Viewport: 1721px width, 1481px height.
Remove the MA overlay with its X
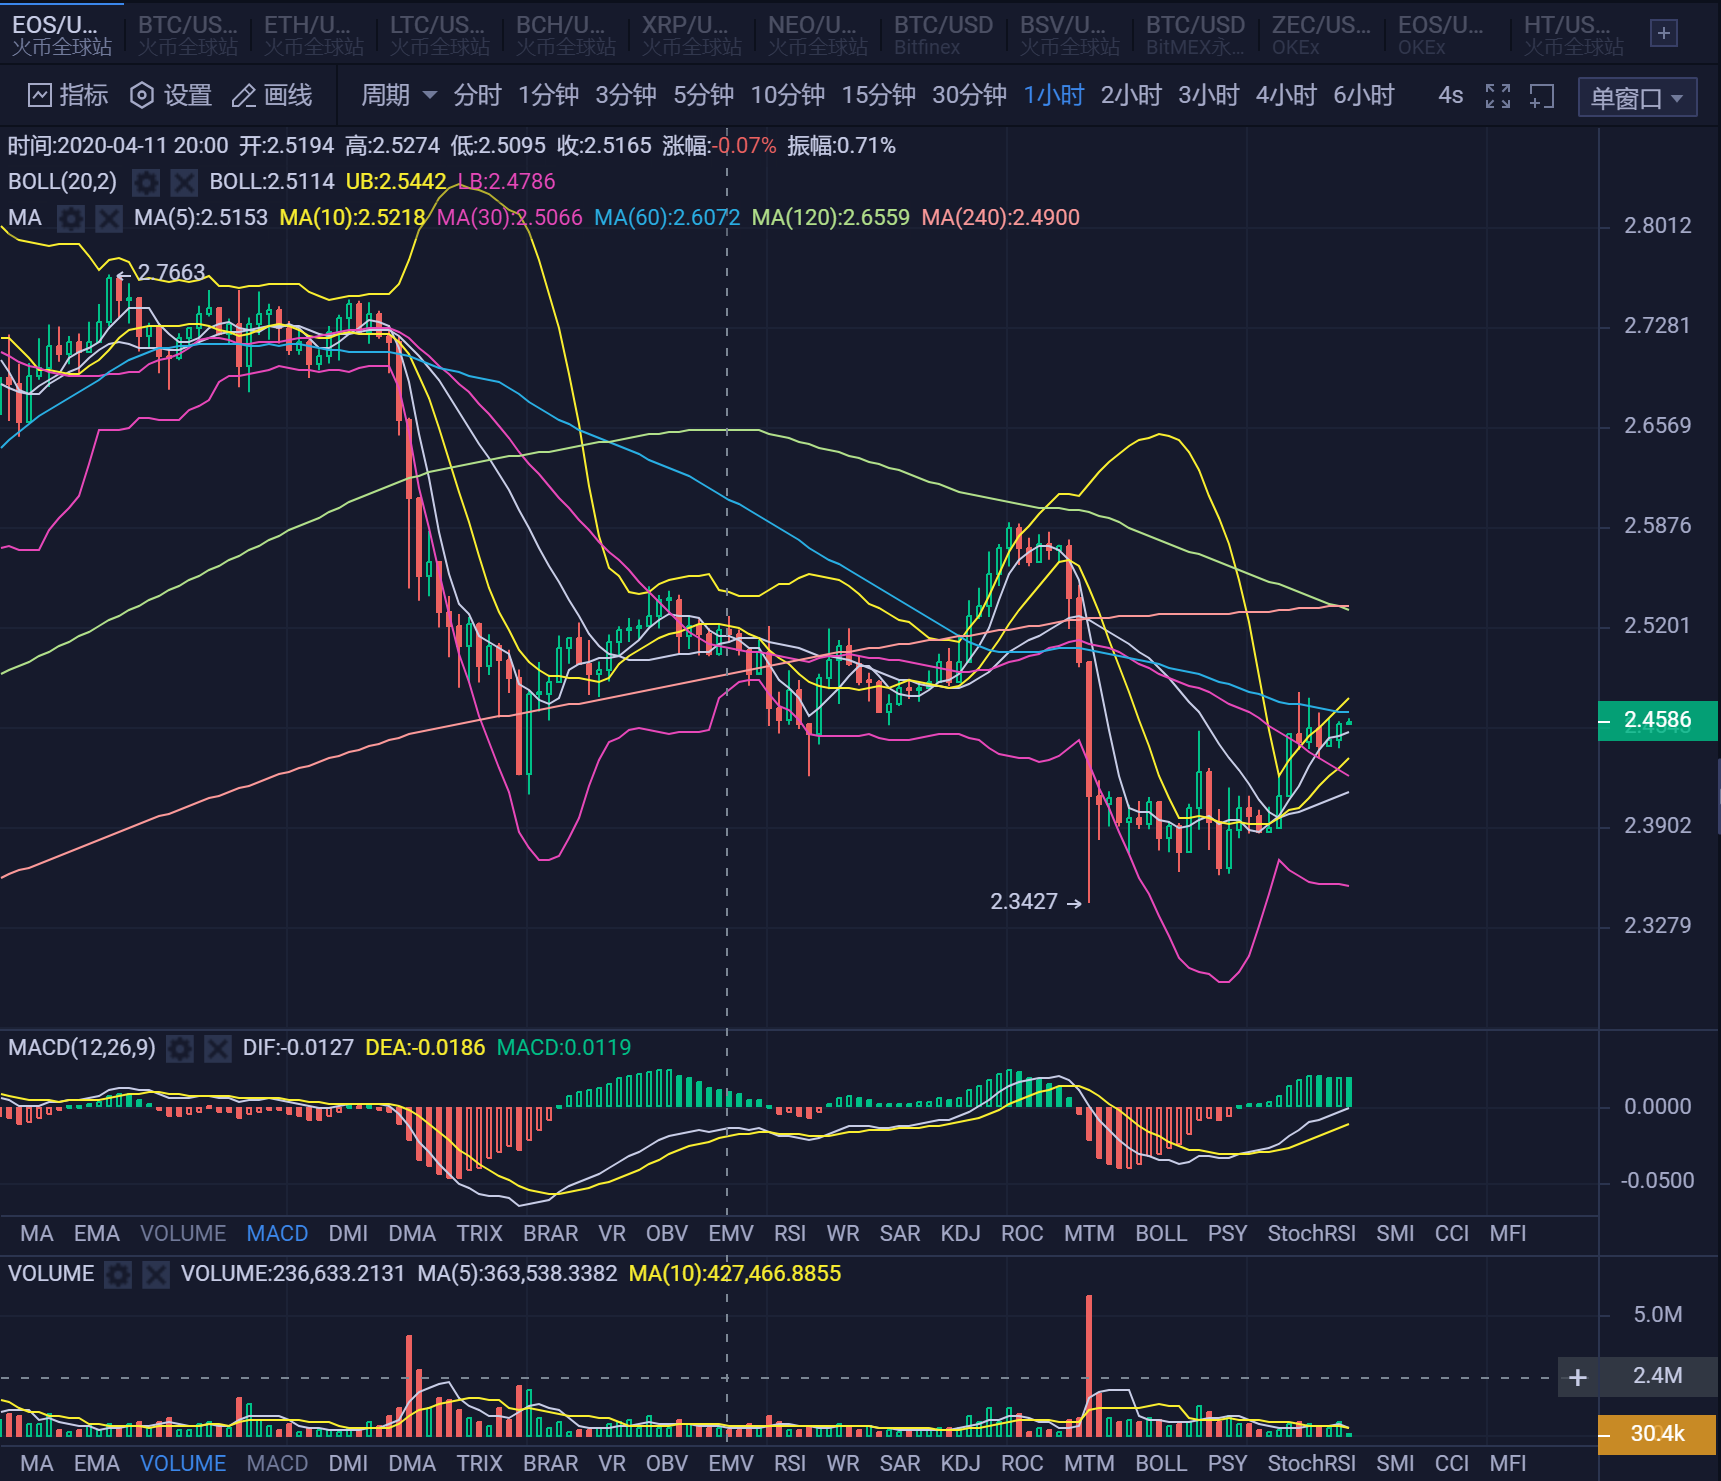(x=108, y=217)
